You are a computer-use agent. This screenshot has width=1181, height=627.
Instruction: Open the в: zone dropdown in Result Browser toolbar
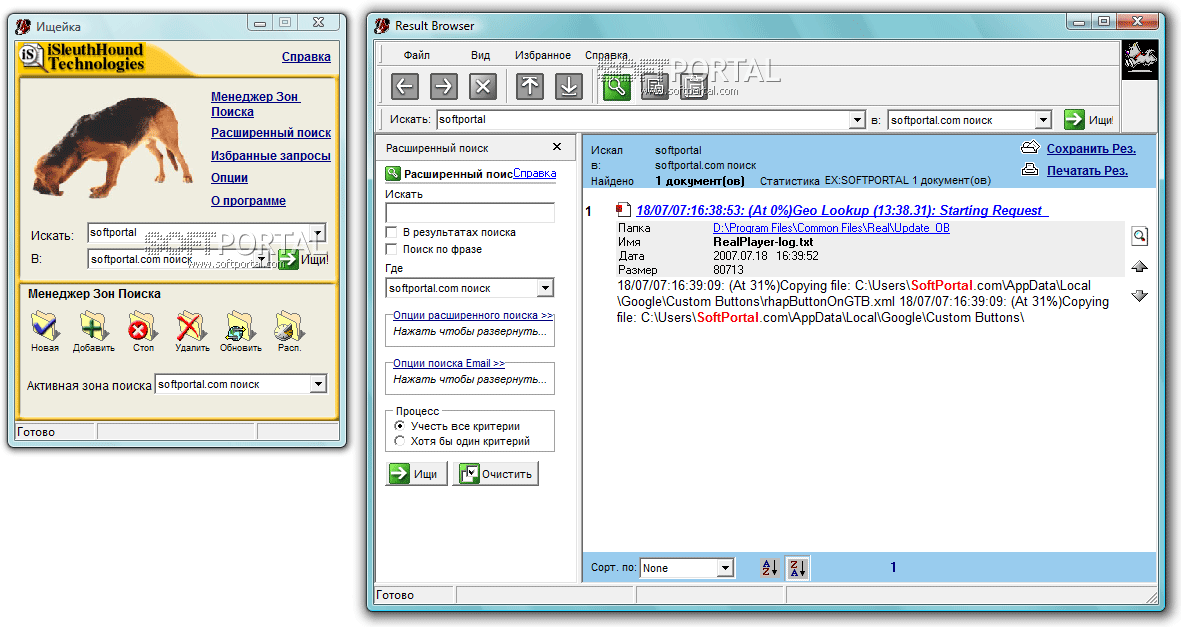click(1043, 120)
